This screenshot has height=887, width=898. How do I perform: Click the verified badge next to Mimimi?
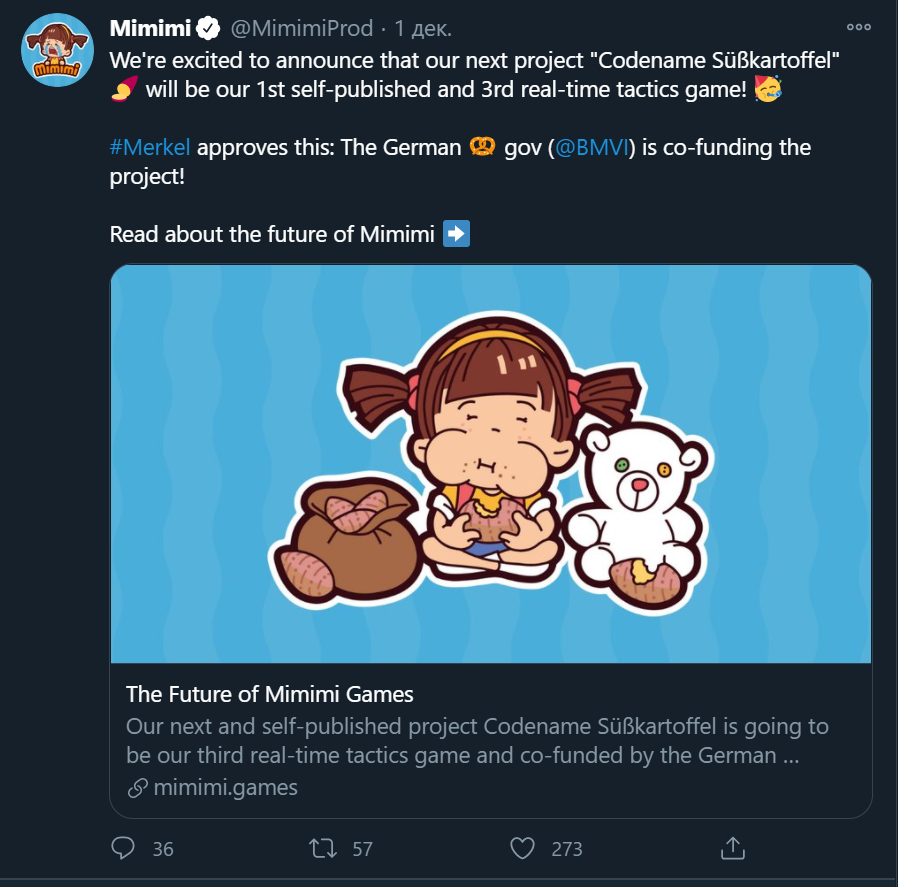207,27
